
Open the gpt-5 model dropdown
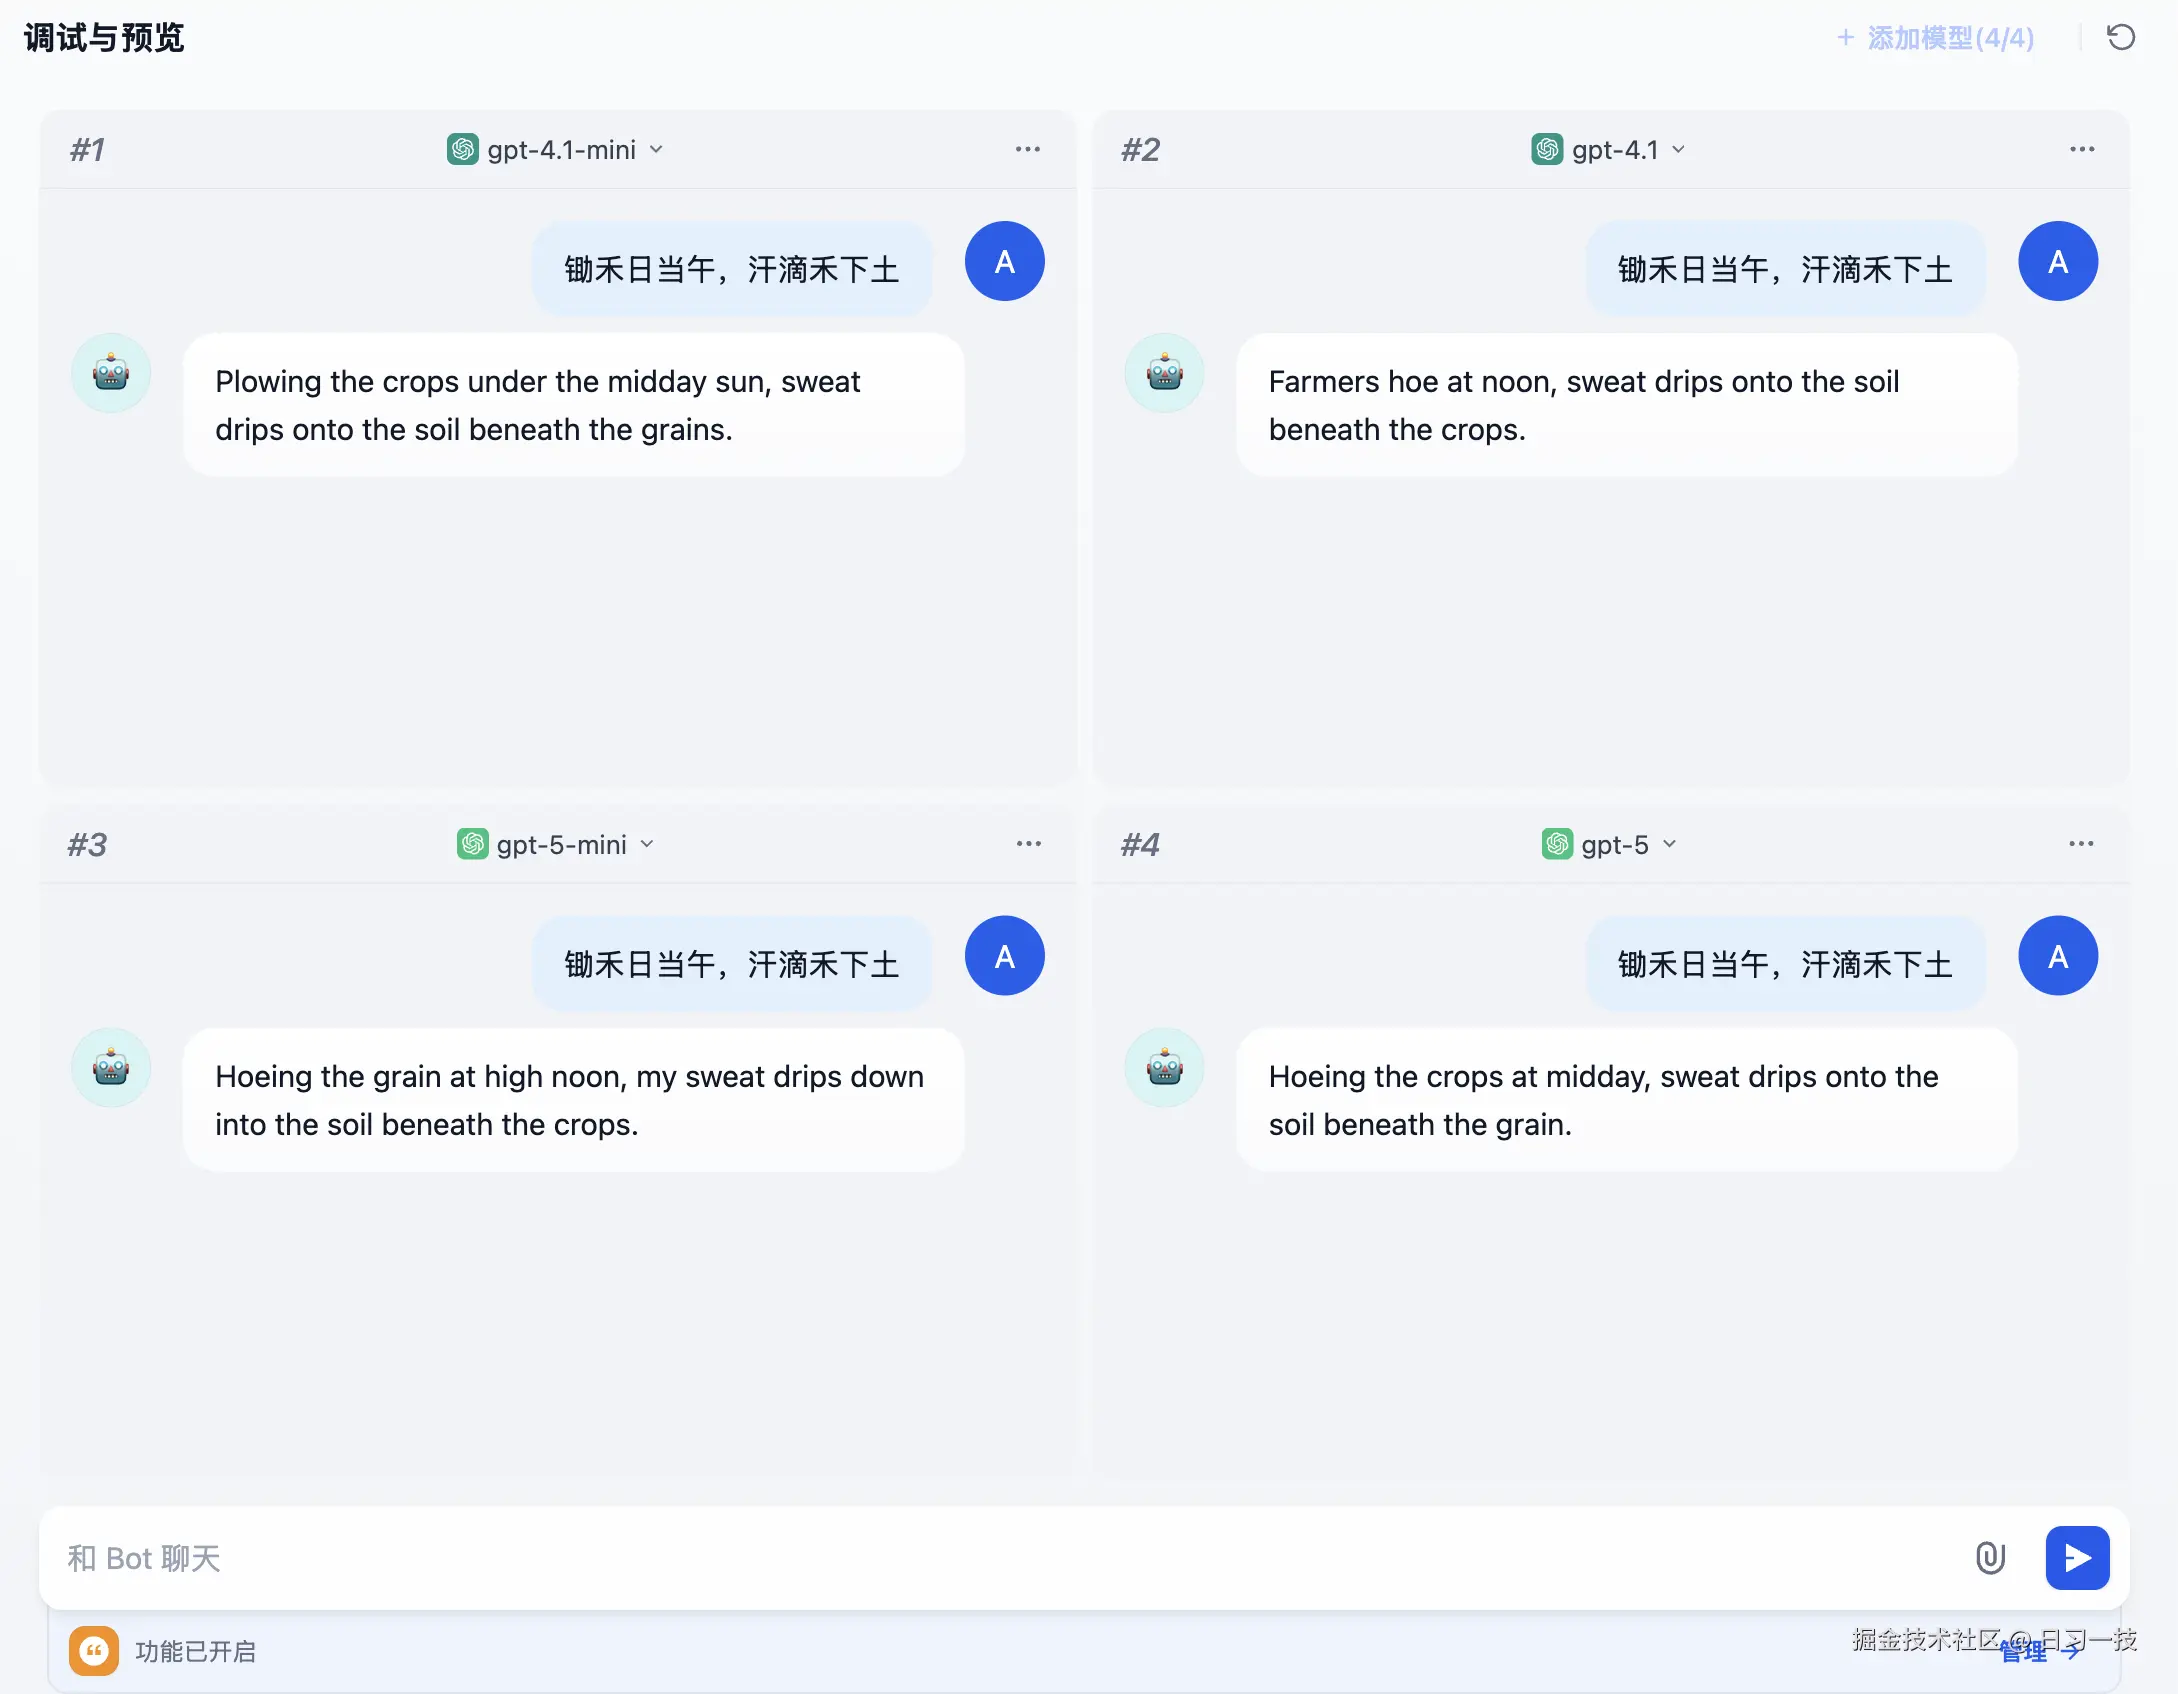click(1669, 844)
